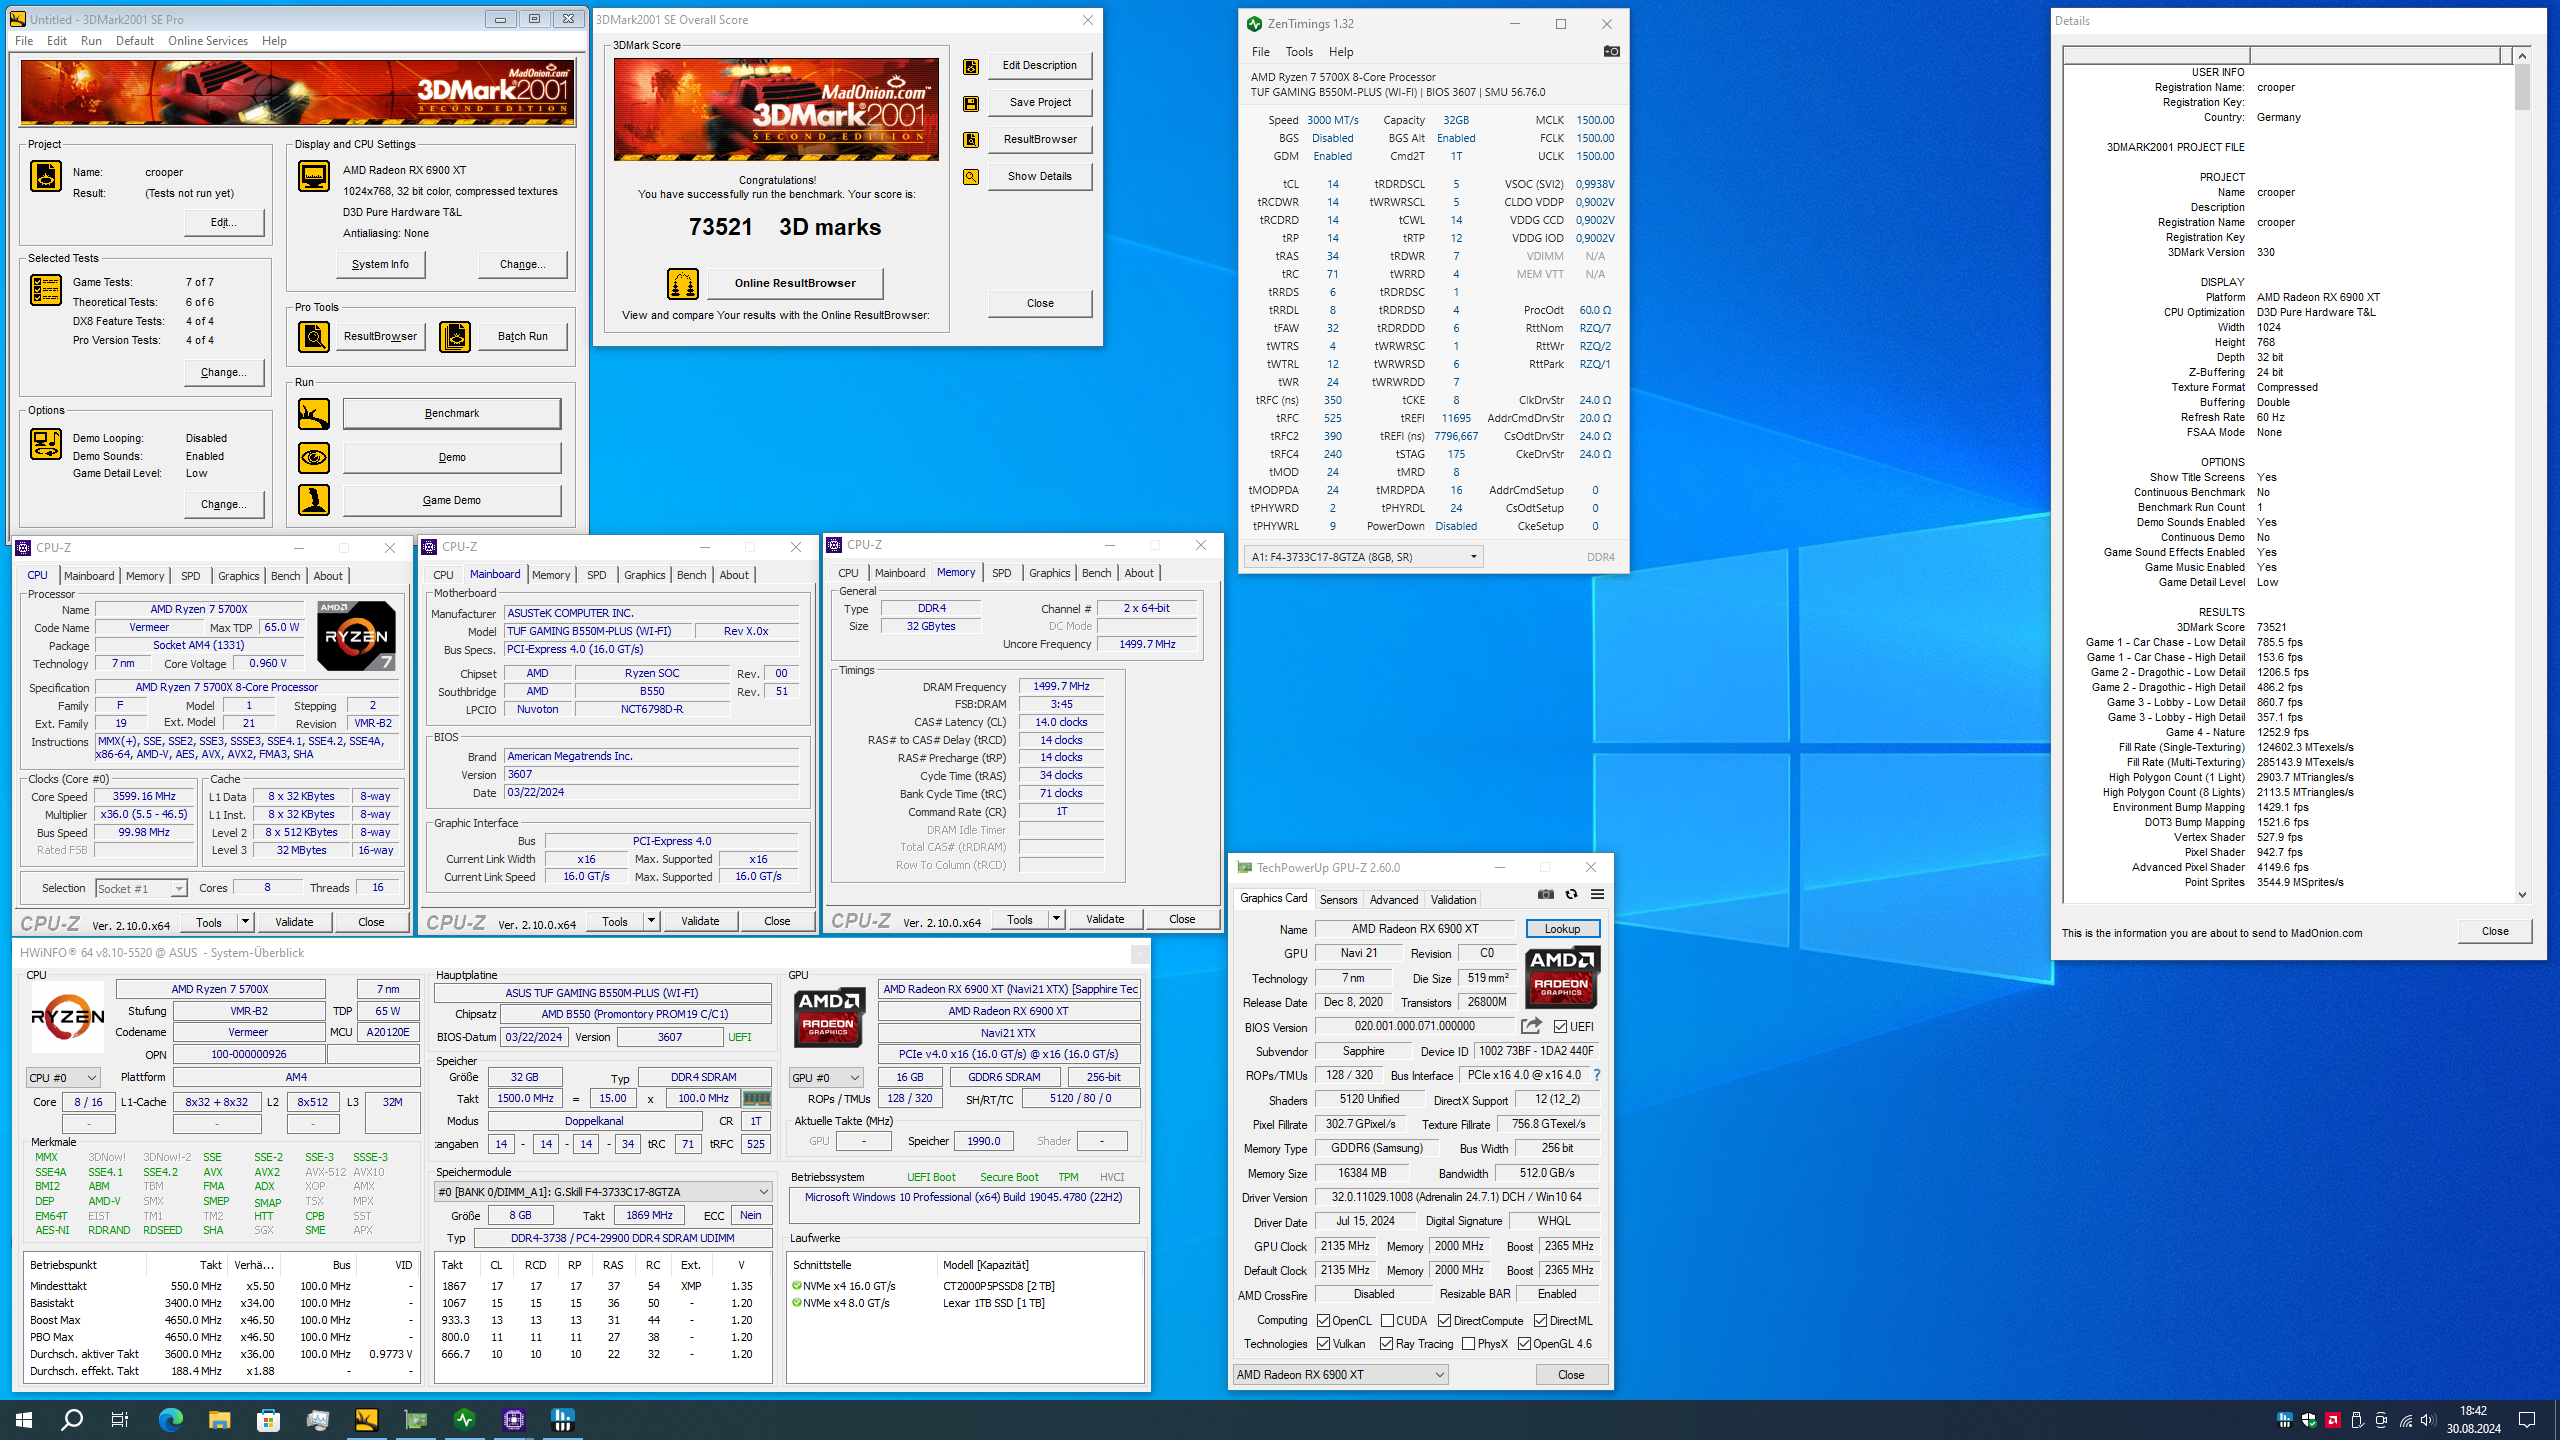Viewport: 2560px width, 1440px height.
Task: Open File Explorer from taskbar
Action: pos(219,1419)
